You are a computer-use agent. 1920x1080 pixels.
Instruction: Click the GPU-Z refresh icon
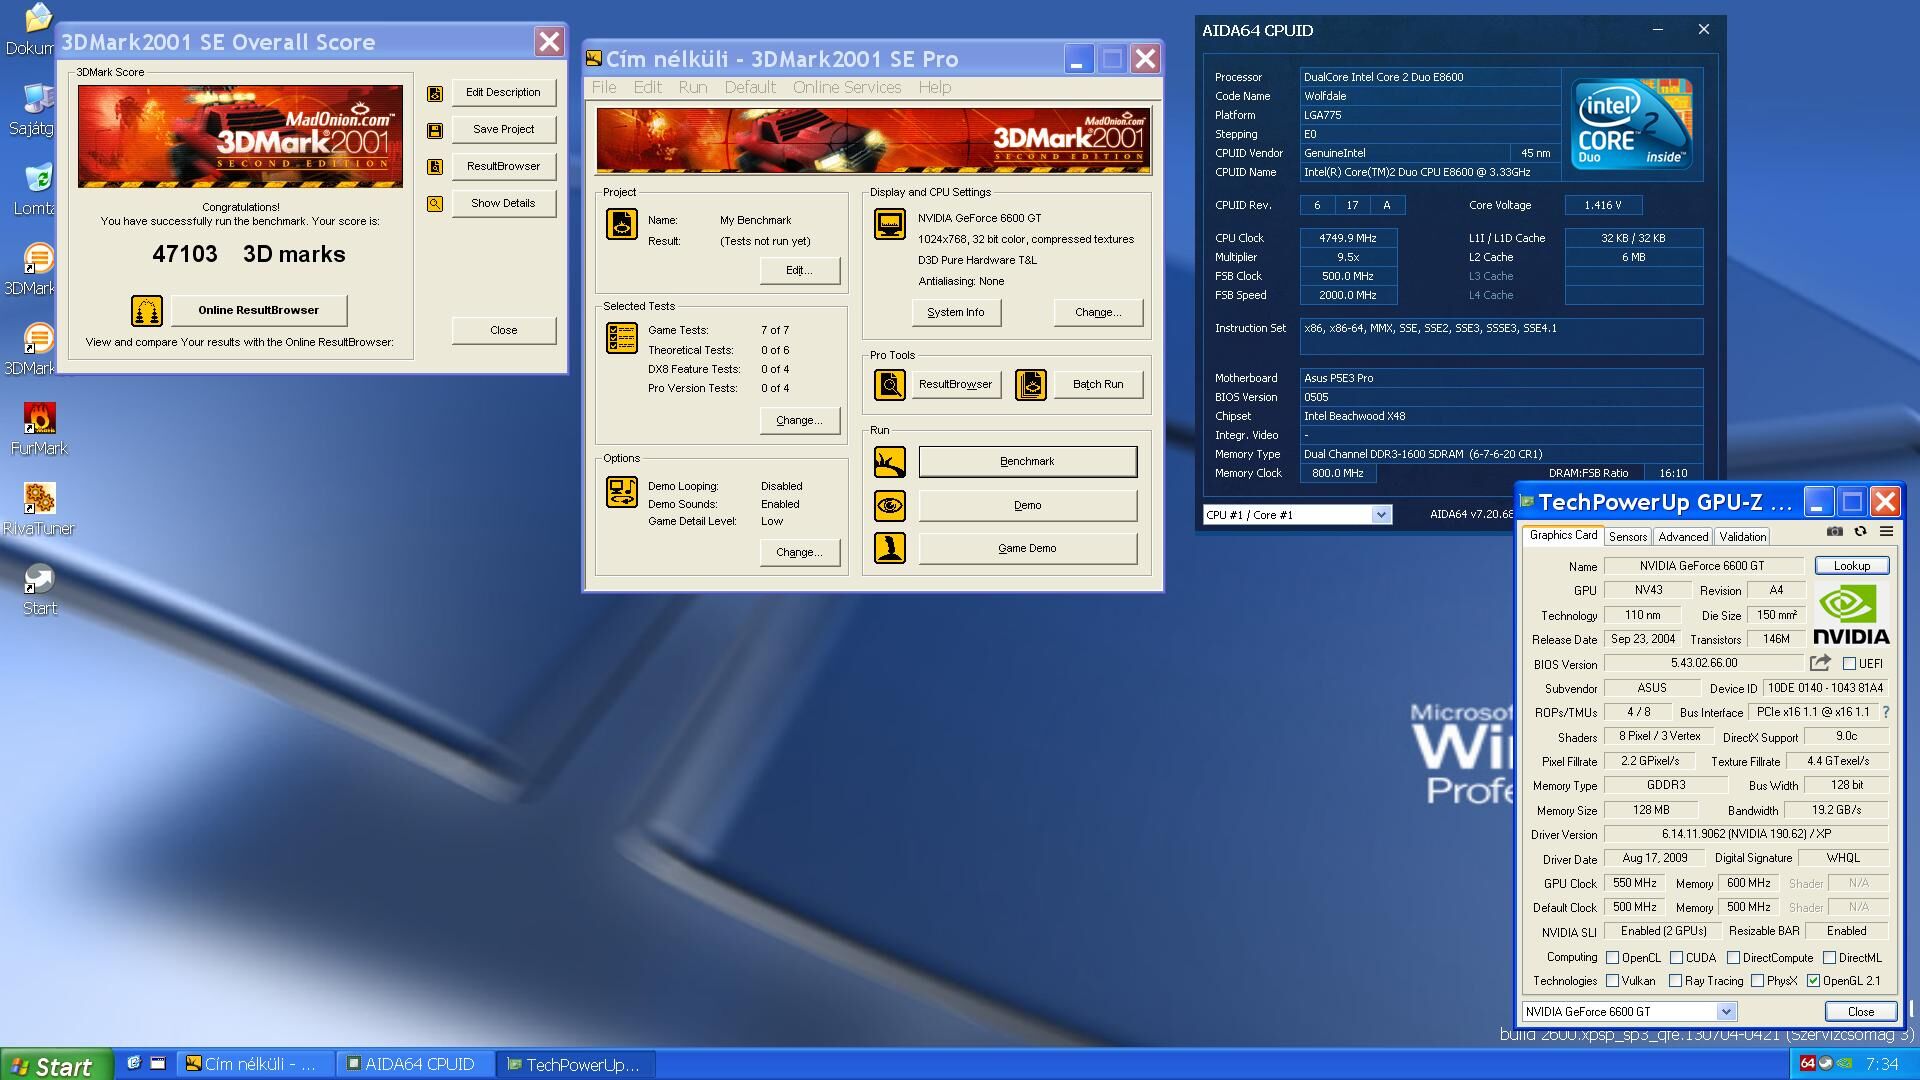click(1861, 532)
